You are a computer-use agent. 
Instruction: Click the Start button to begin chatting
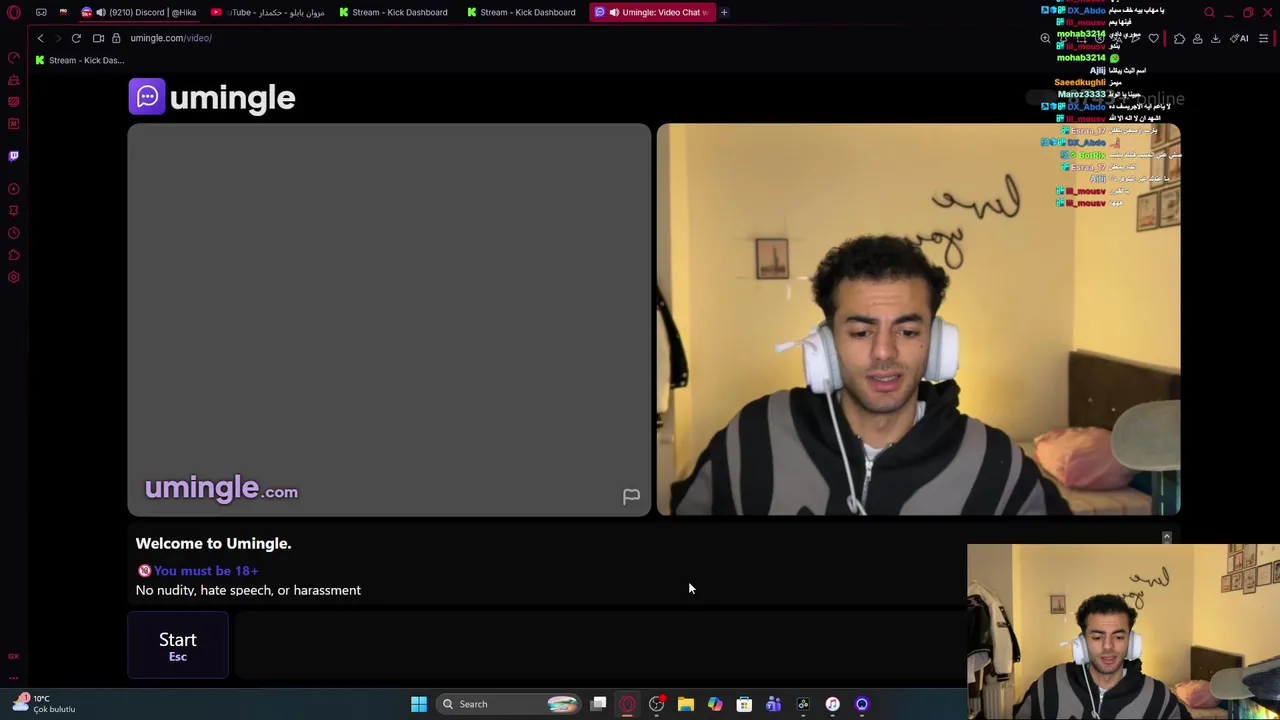(x=178, y=646)
